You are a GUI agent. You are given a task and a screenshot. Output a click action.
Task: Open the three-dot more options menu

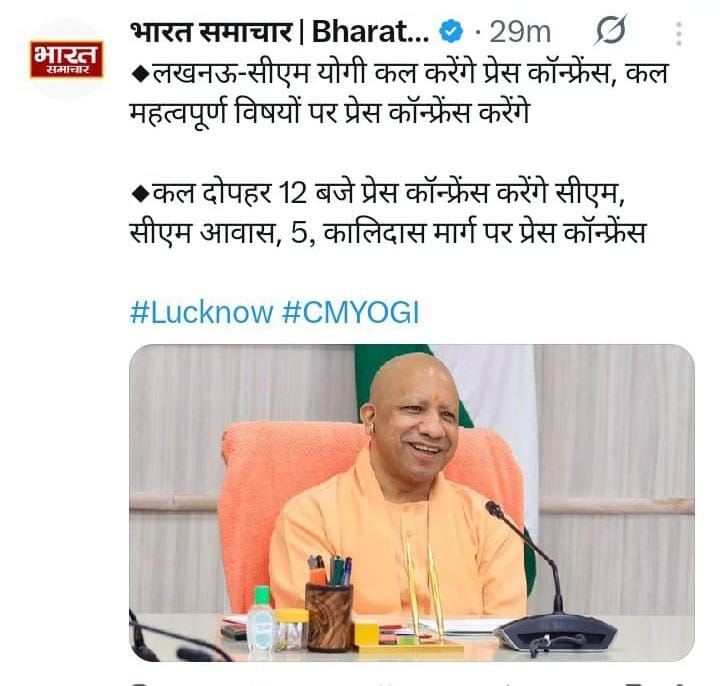tap(679, 34)
